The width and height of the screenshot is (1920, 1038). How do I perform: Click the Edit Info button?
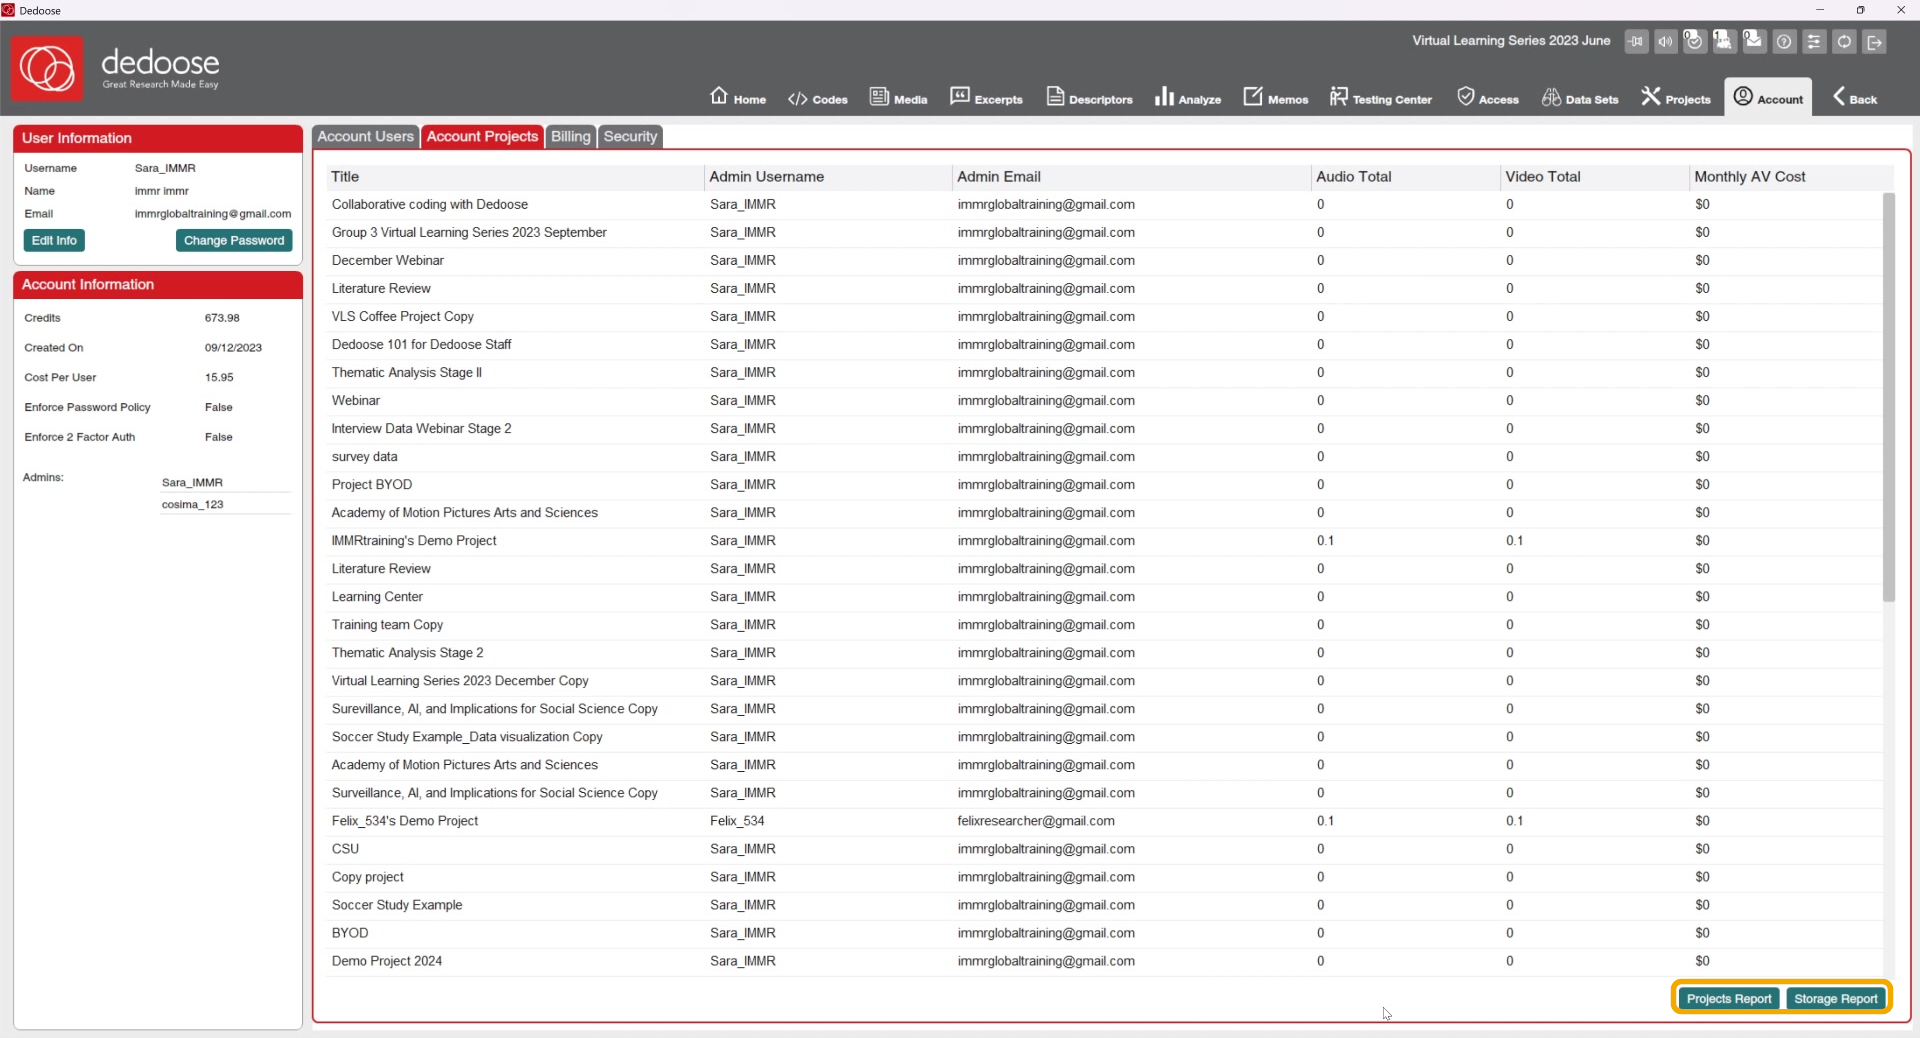point(54,241)
